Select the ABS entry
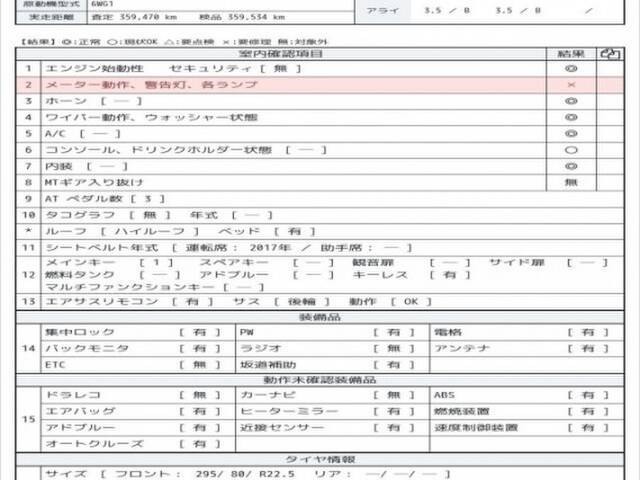 coord(521,395)
